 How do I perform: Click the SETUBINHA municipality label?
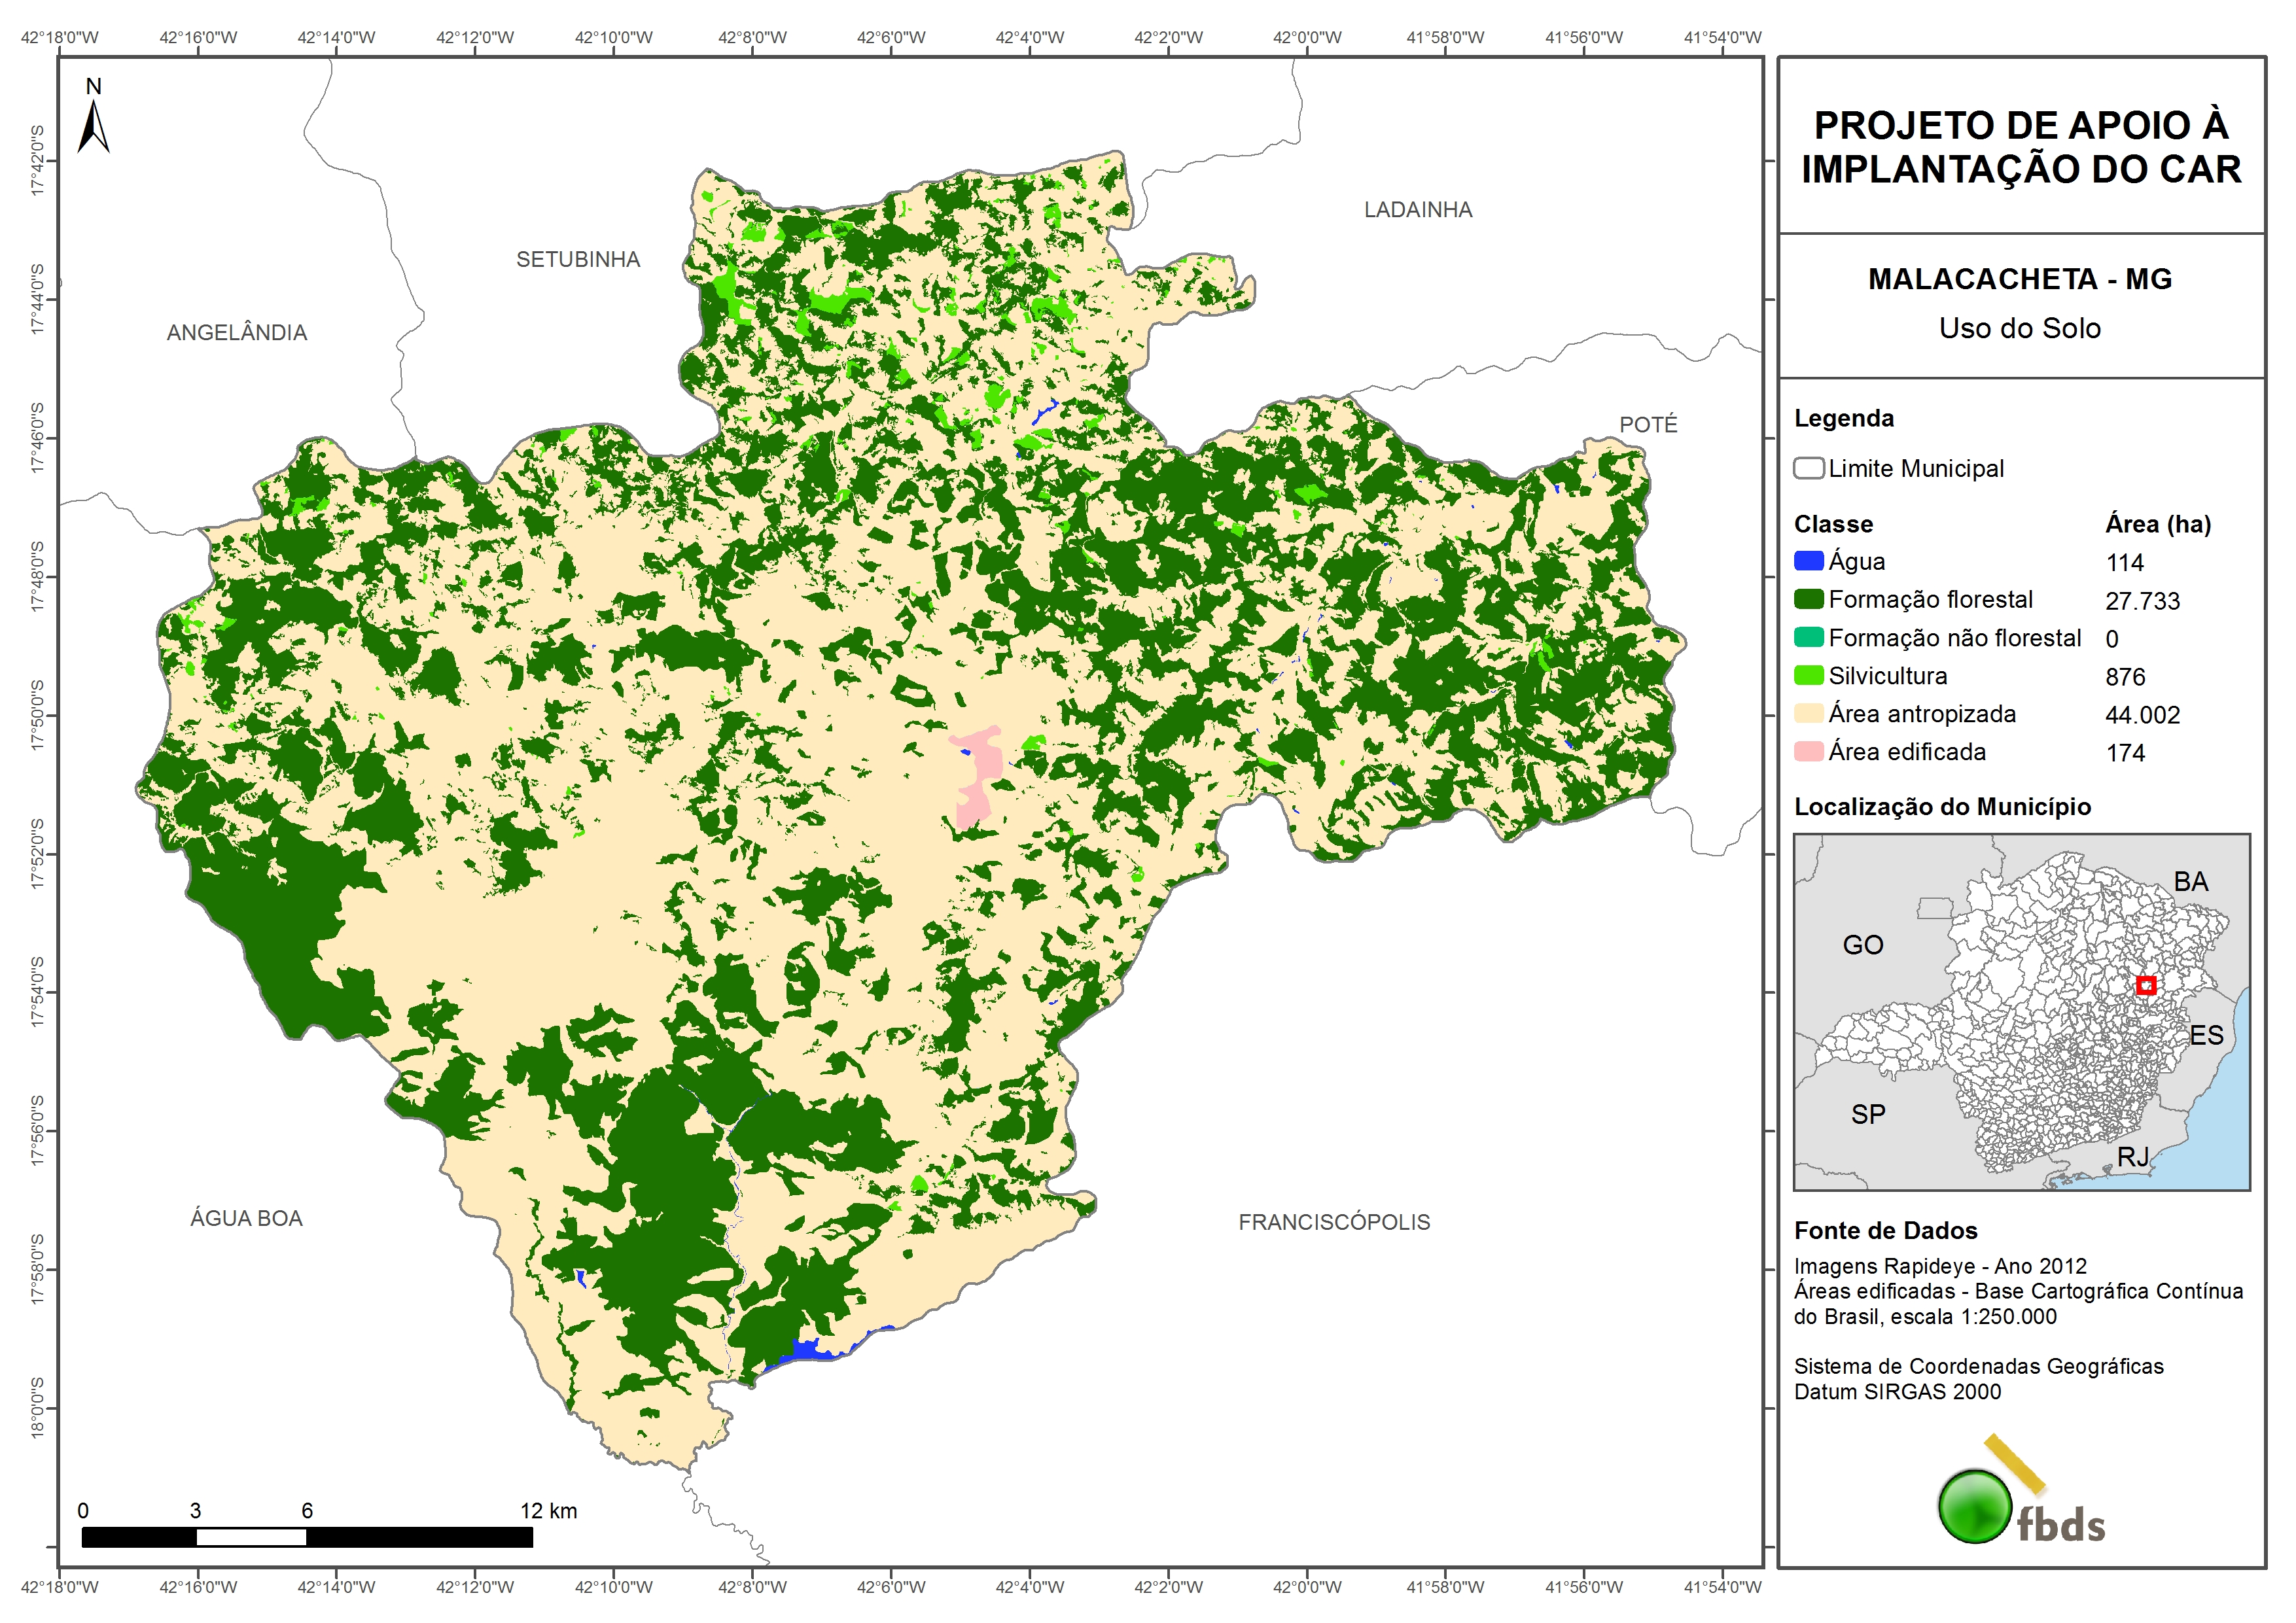click(578, 260)
